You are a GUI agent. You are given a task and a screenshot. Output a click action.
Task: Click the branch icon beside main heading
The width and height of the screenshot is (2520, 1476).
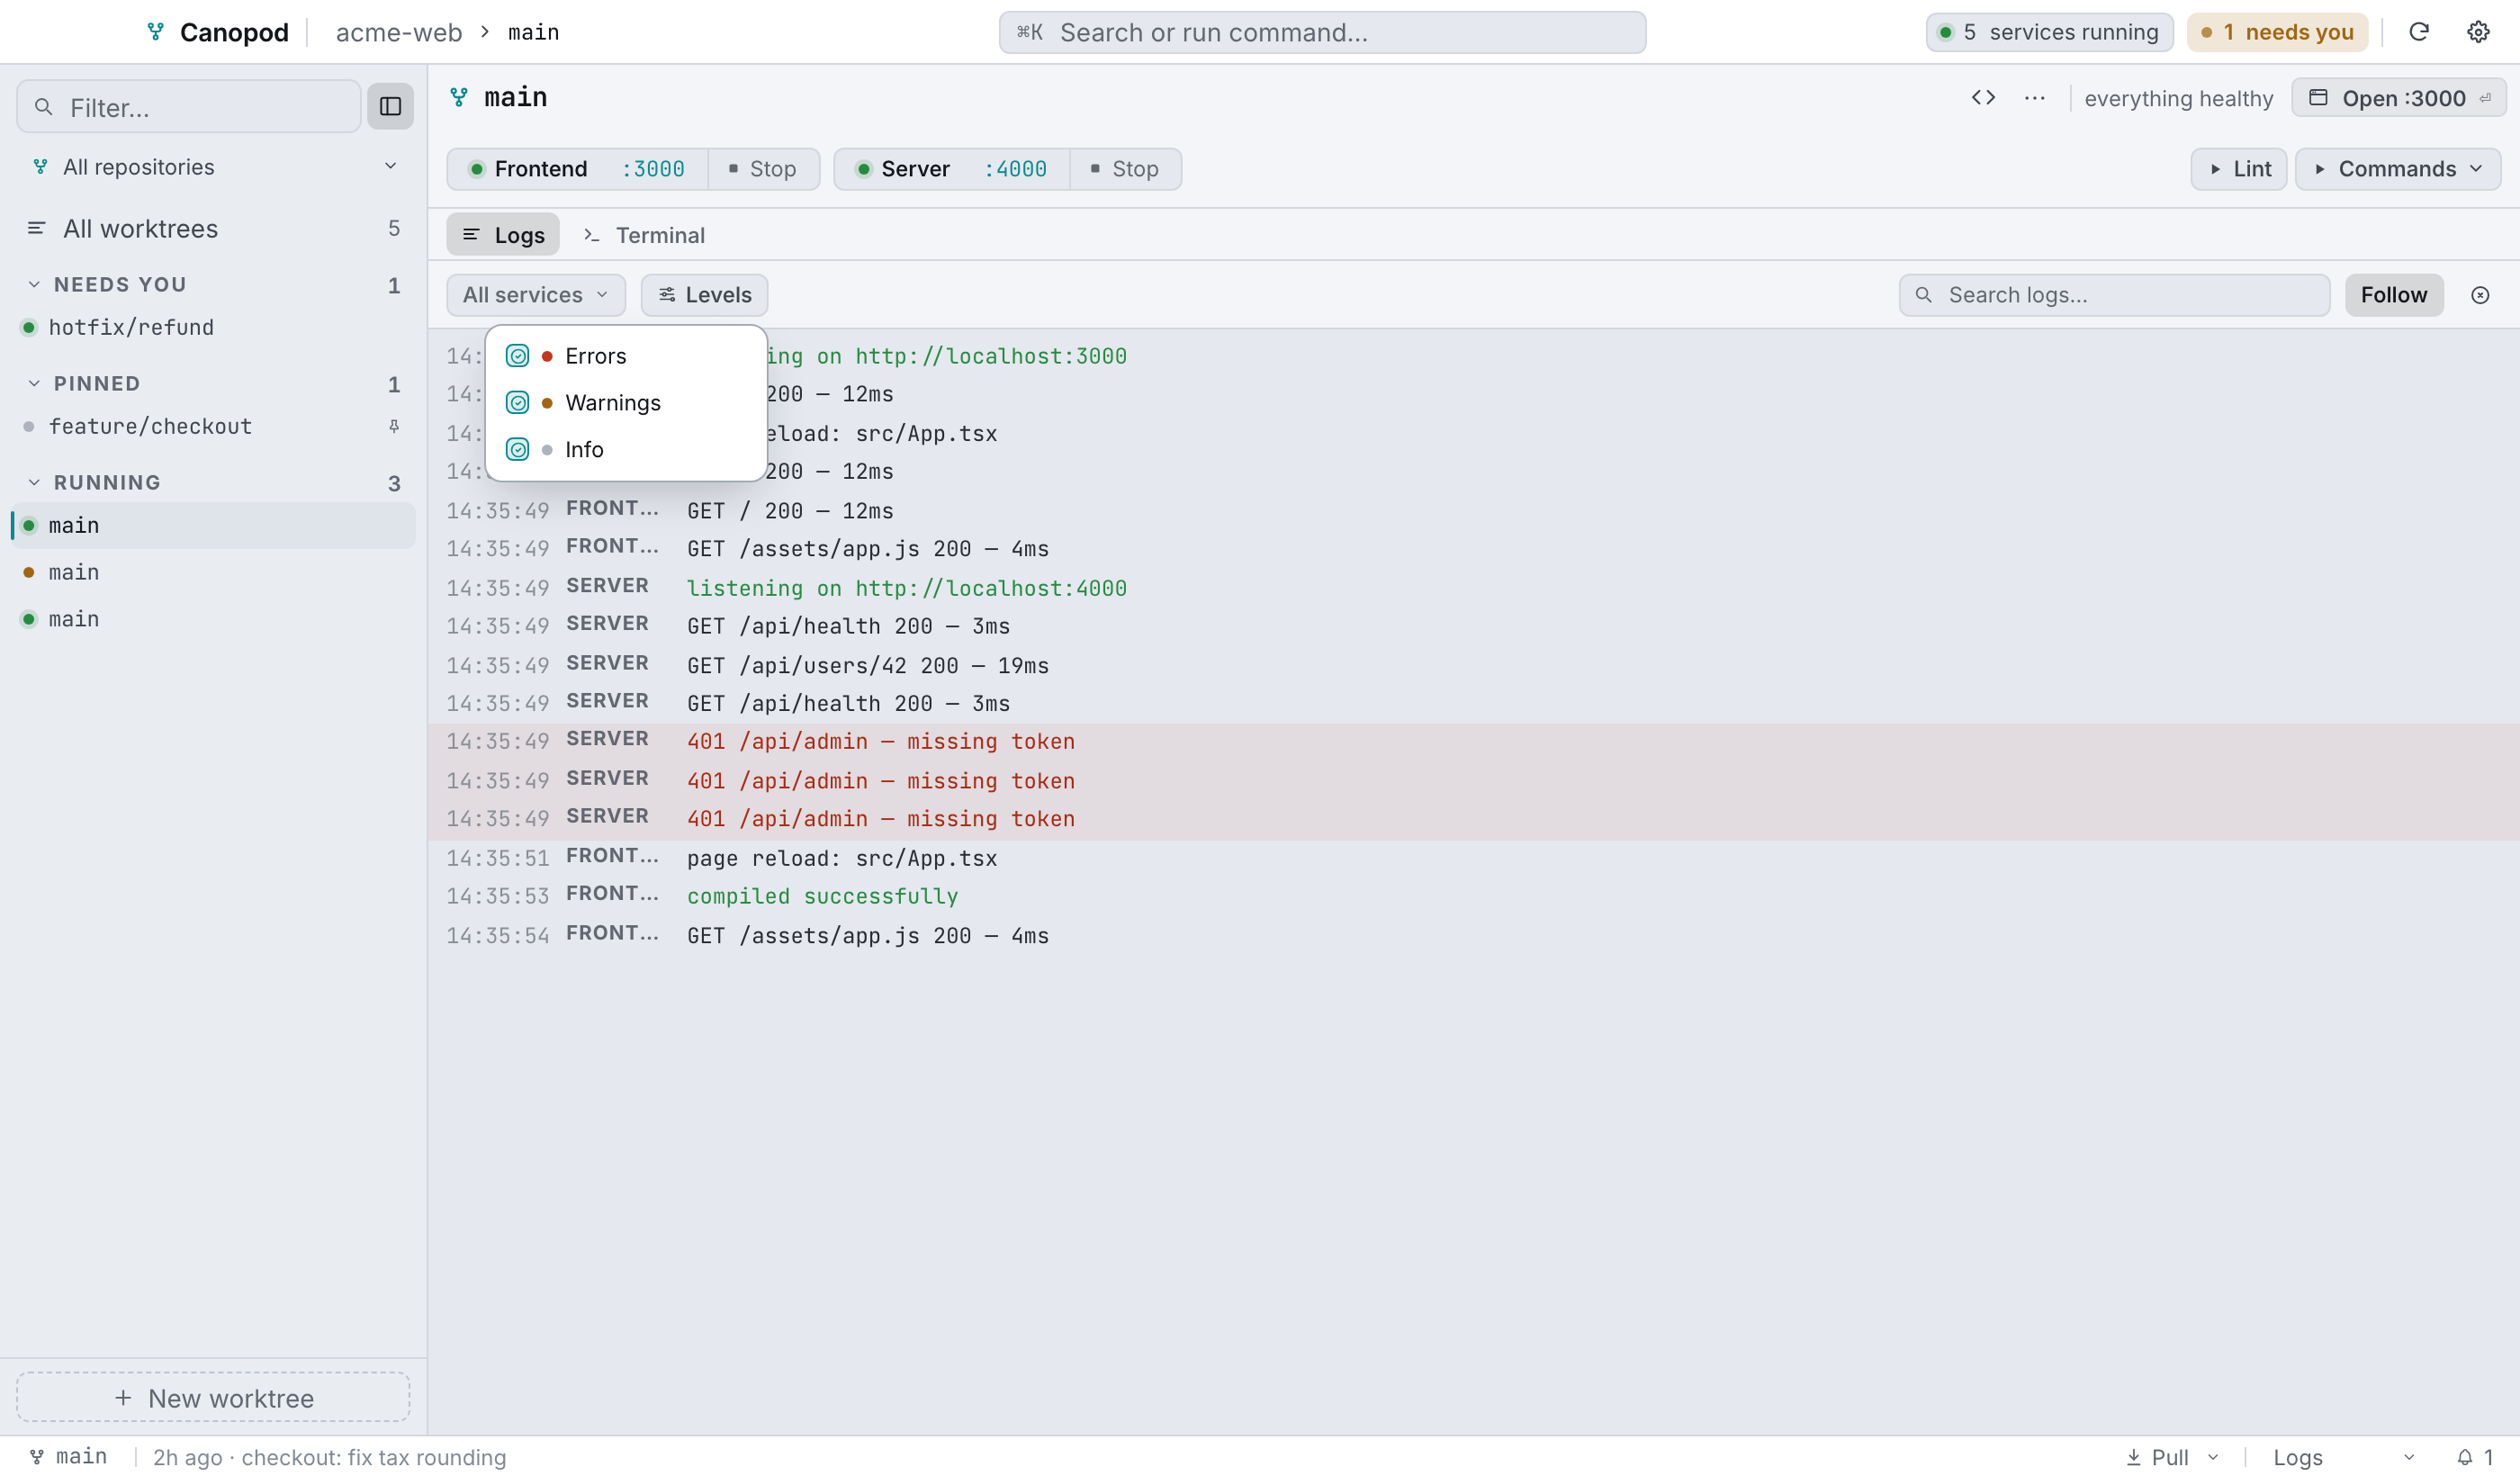459,97
